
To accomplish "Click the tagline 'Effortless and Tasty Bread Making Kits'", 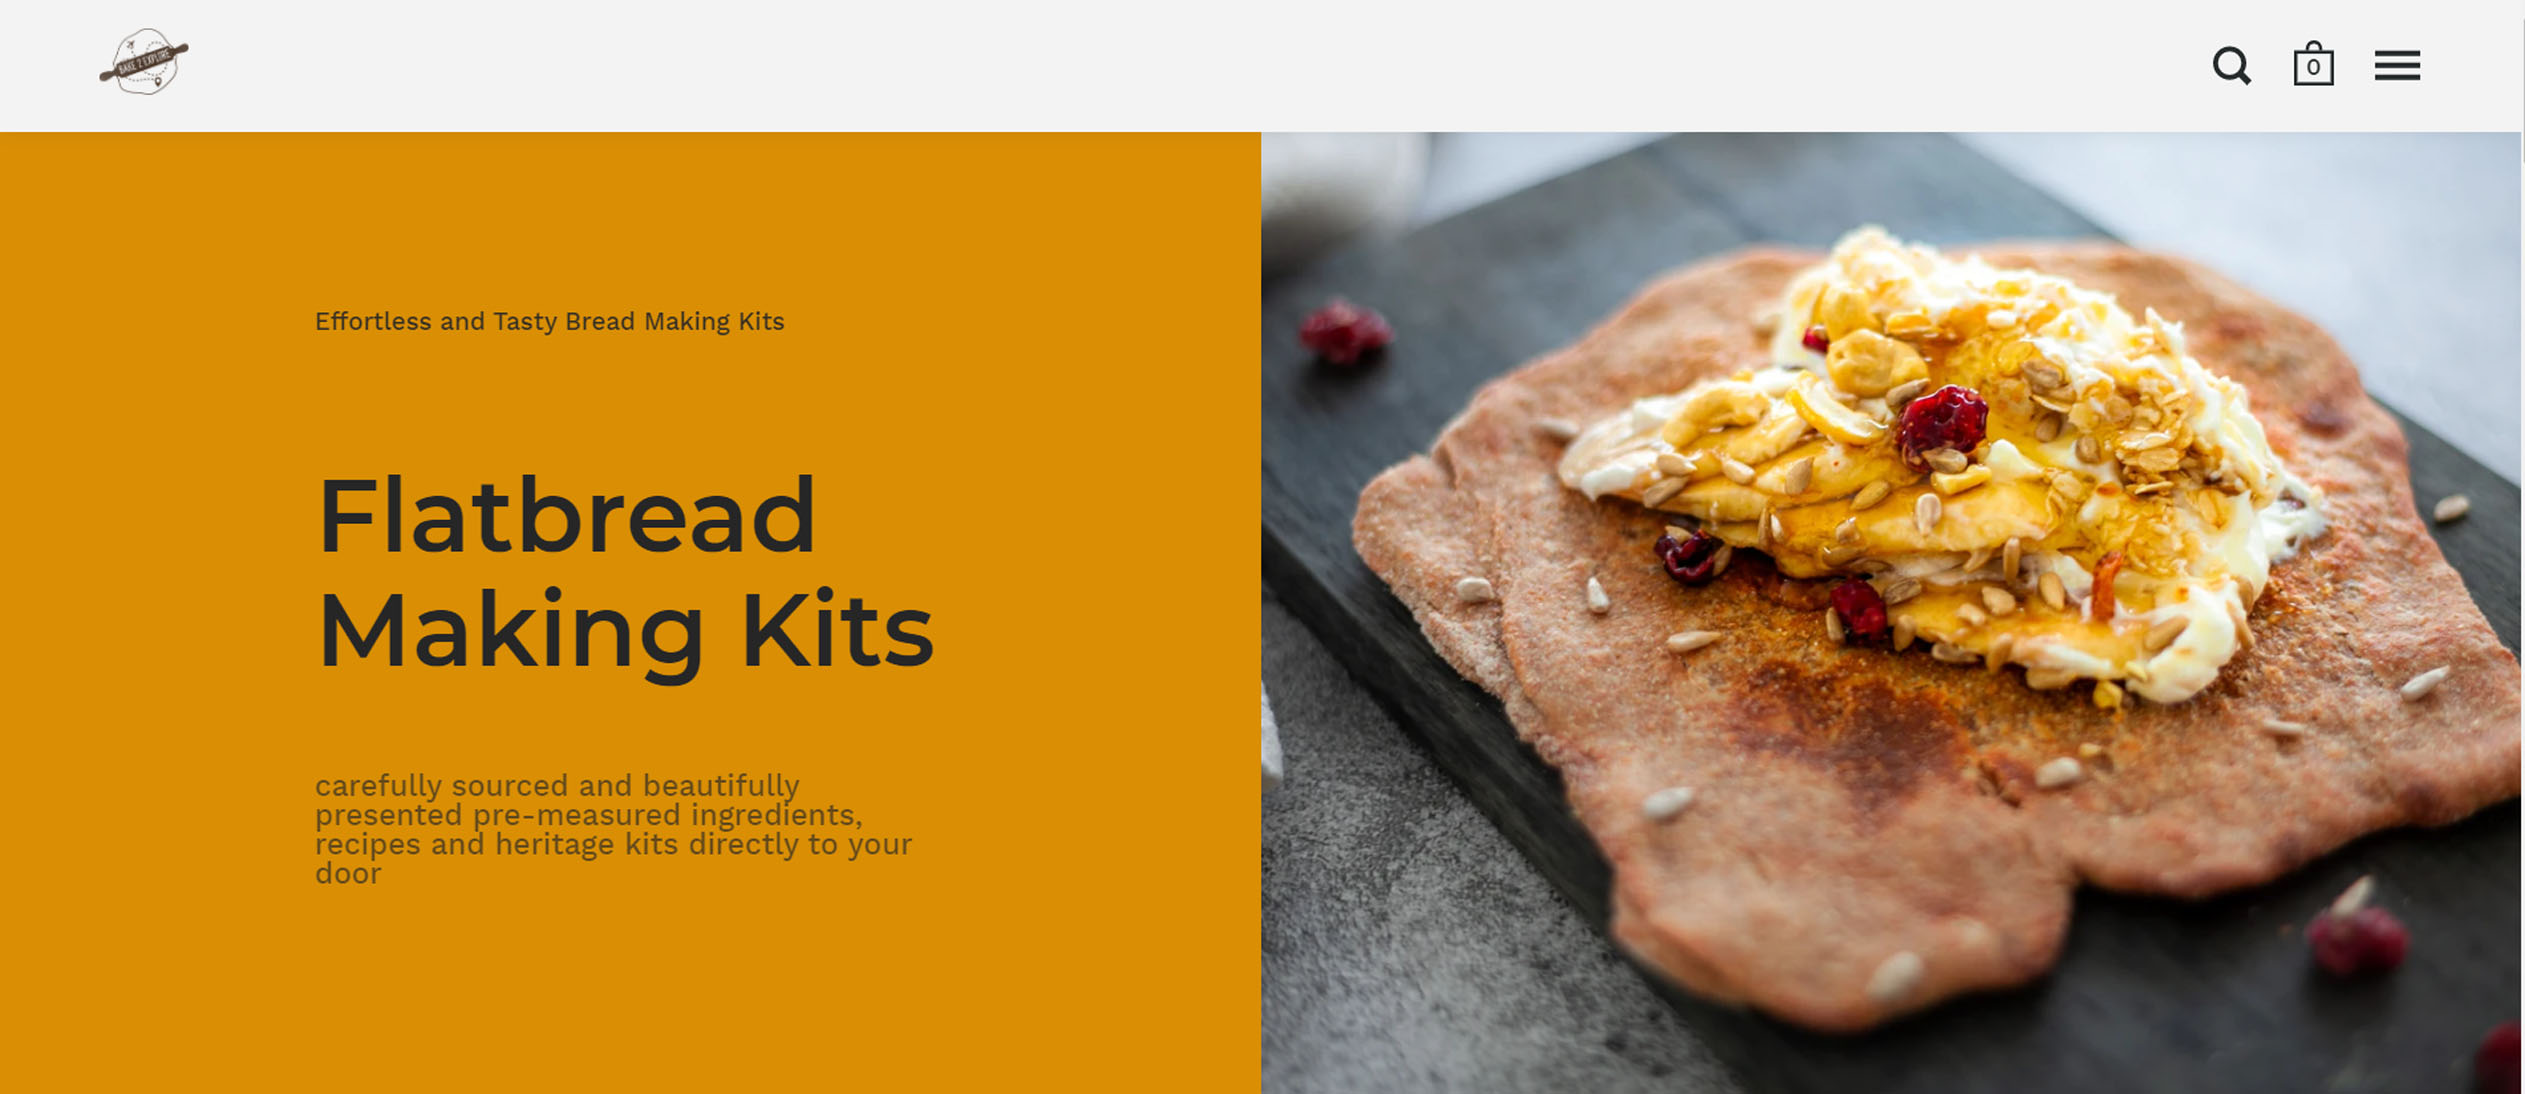I will click(549, 321).
